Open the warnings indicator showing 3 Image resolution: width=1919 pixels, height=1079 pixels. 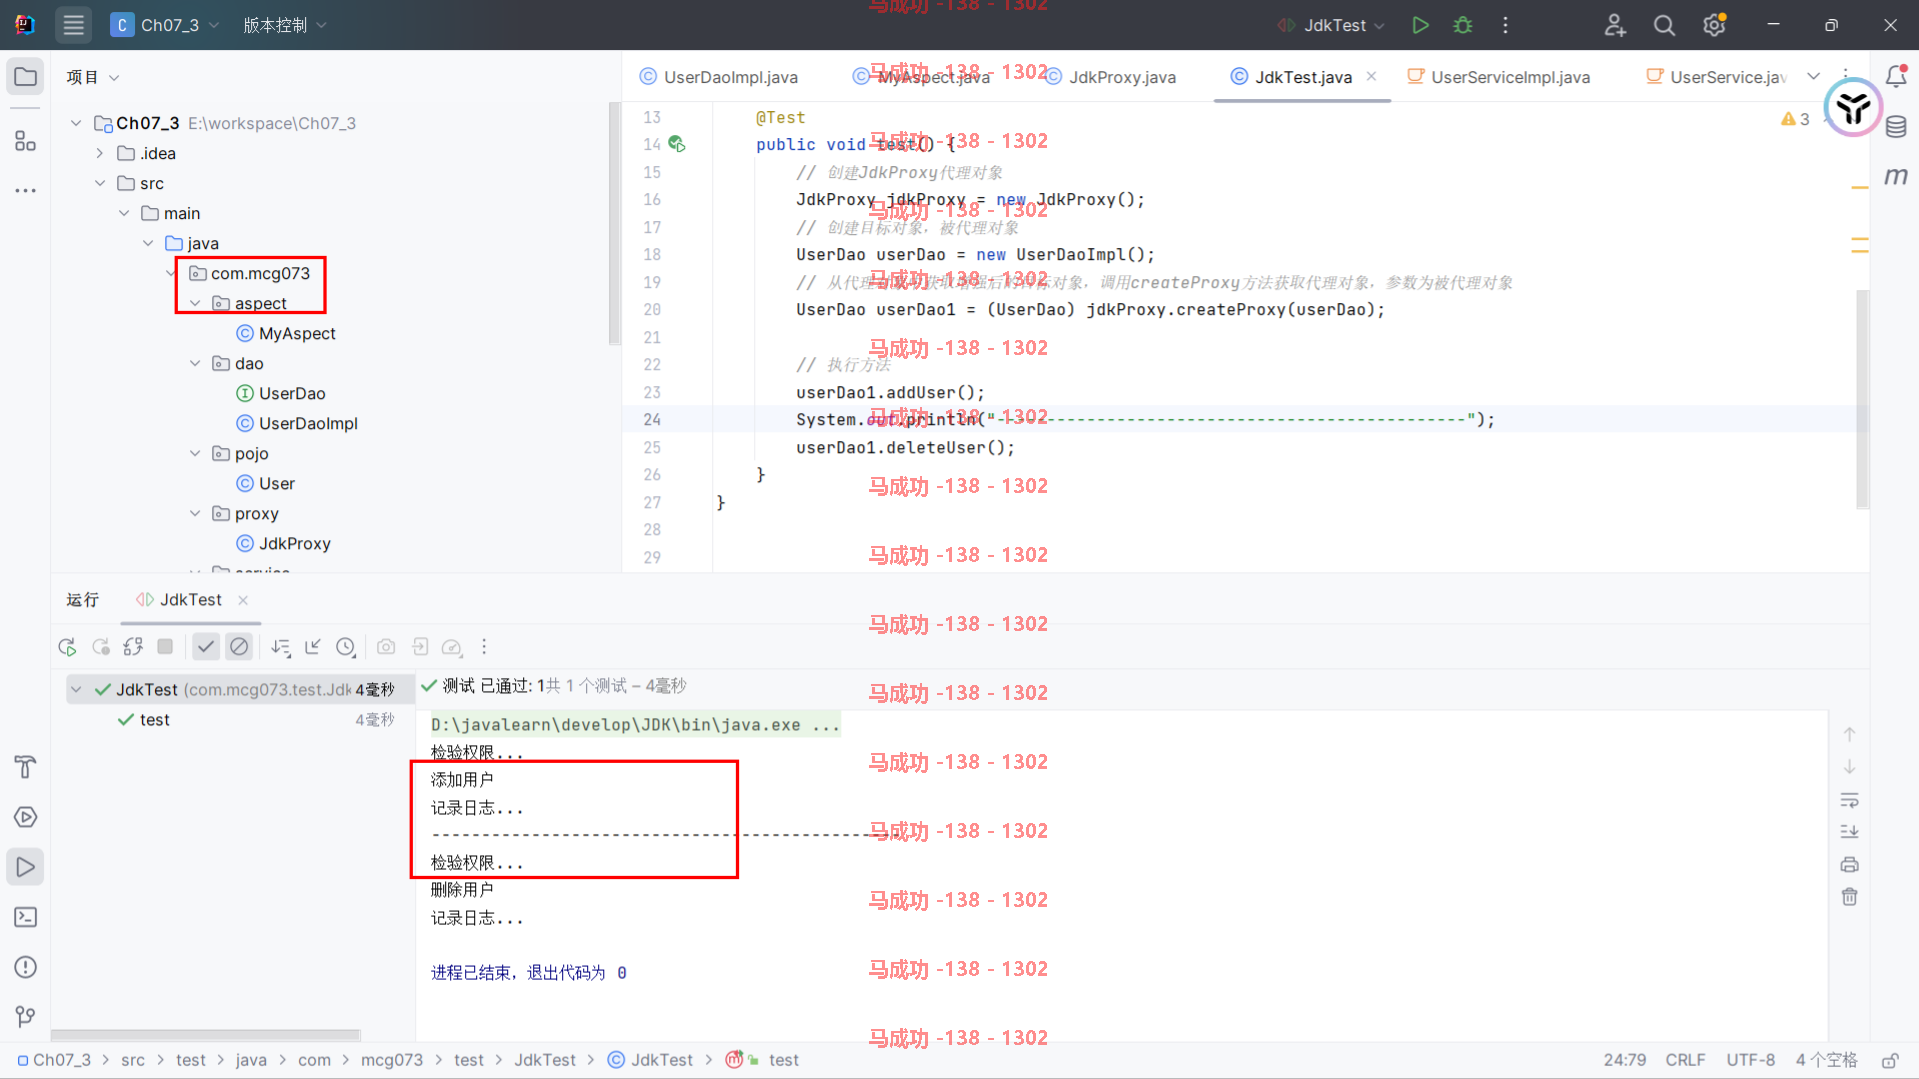(x=1796, y=119)
